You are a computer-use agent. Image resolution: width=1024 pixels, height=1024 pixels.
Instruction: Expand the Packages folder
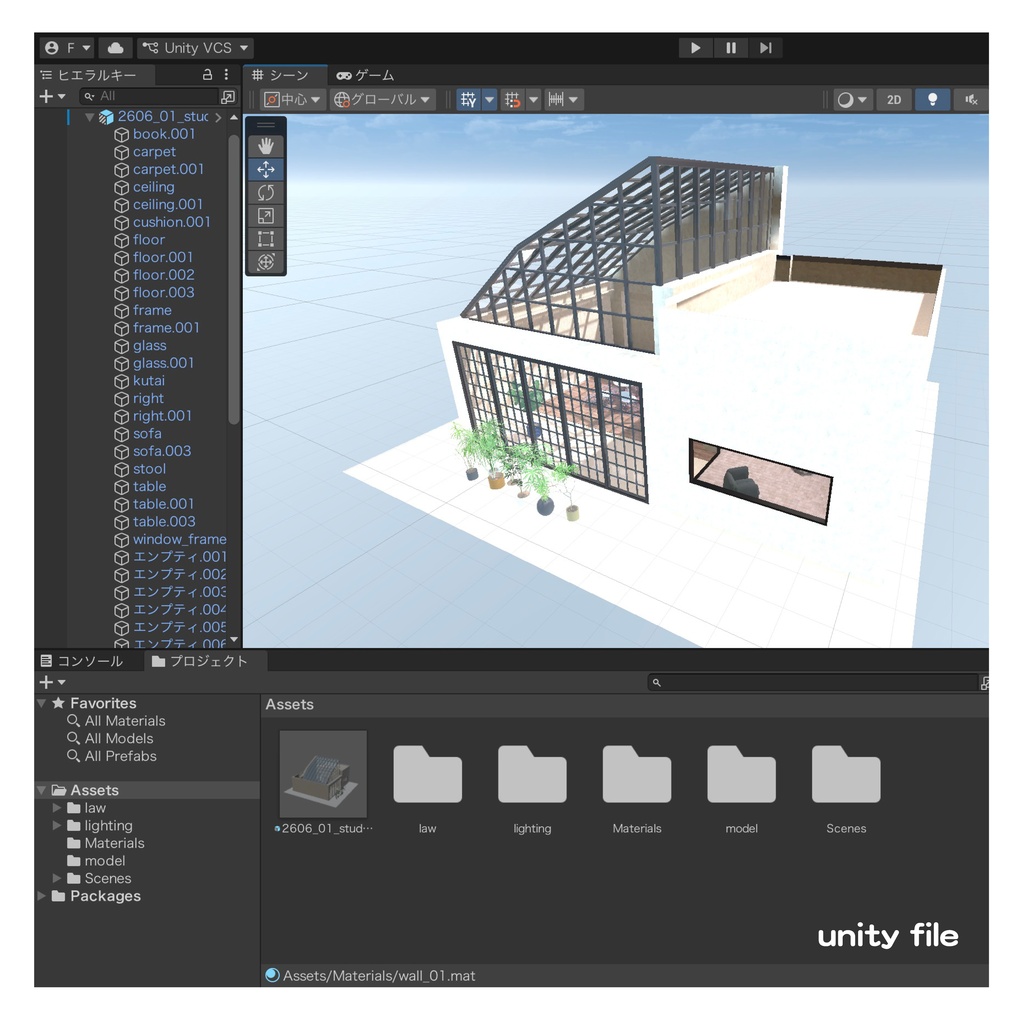point(42,896)
